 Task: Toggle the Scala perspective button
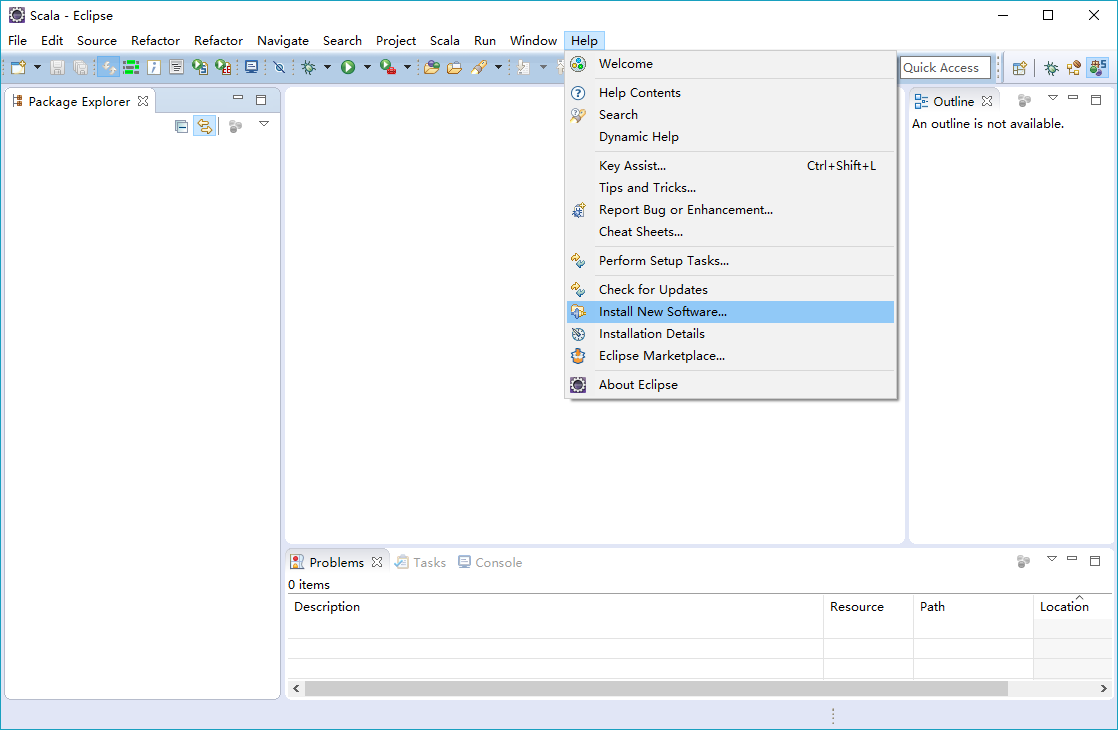[x=1098, y=68]
